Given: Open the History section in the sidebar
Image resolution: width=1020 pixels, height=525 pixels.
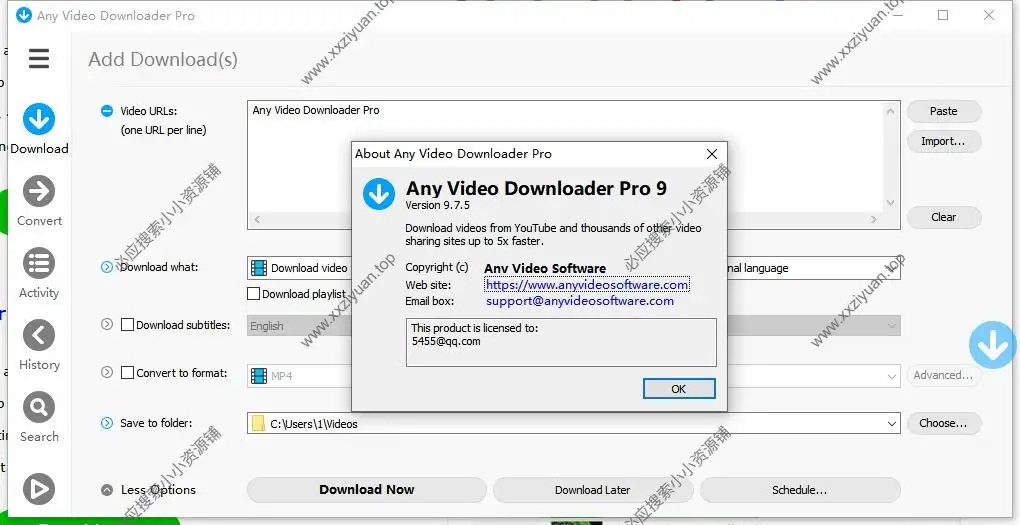Looking at the screenshot, I should (x=39, y=336).
